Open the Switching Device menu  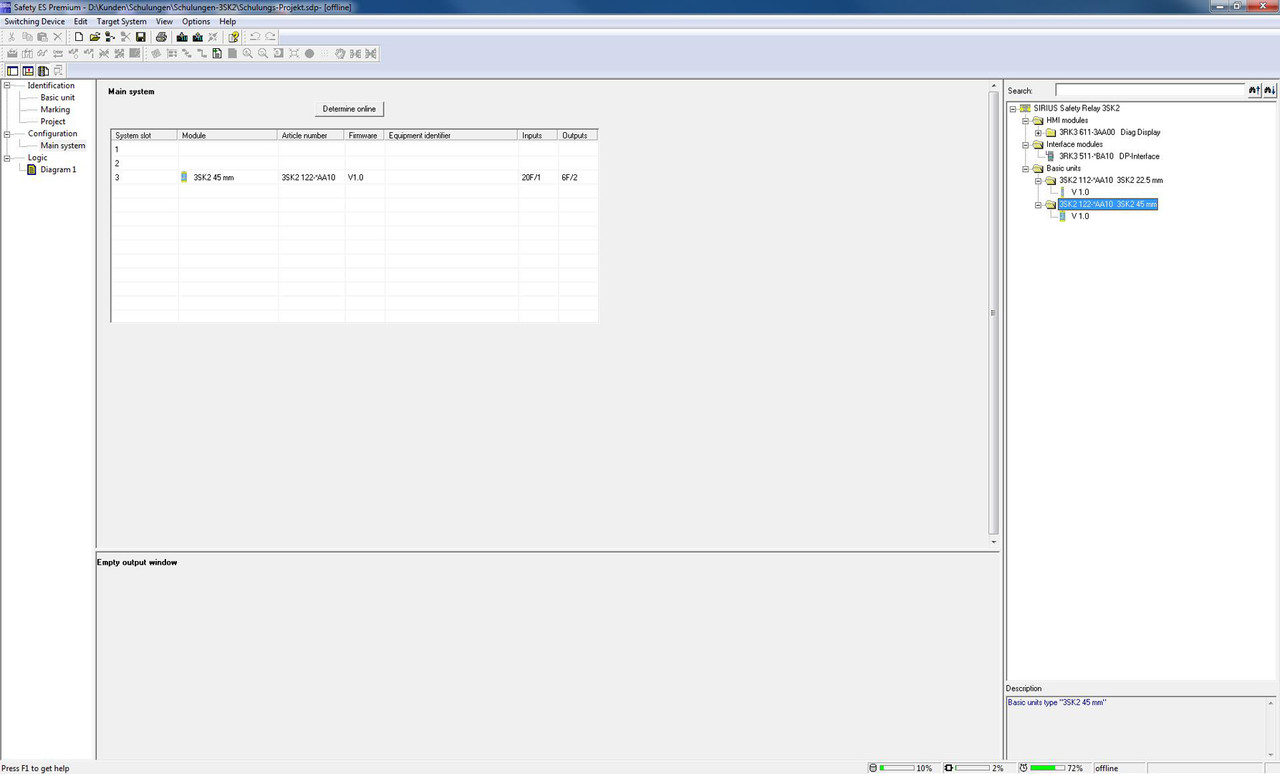34,21
